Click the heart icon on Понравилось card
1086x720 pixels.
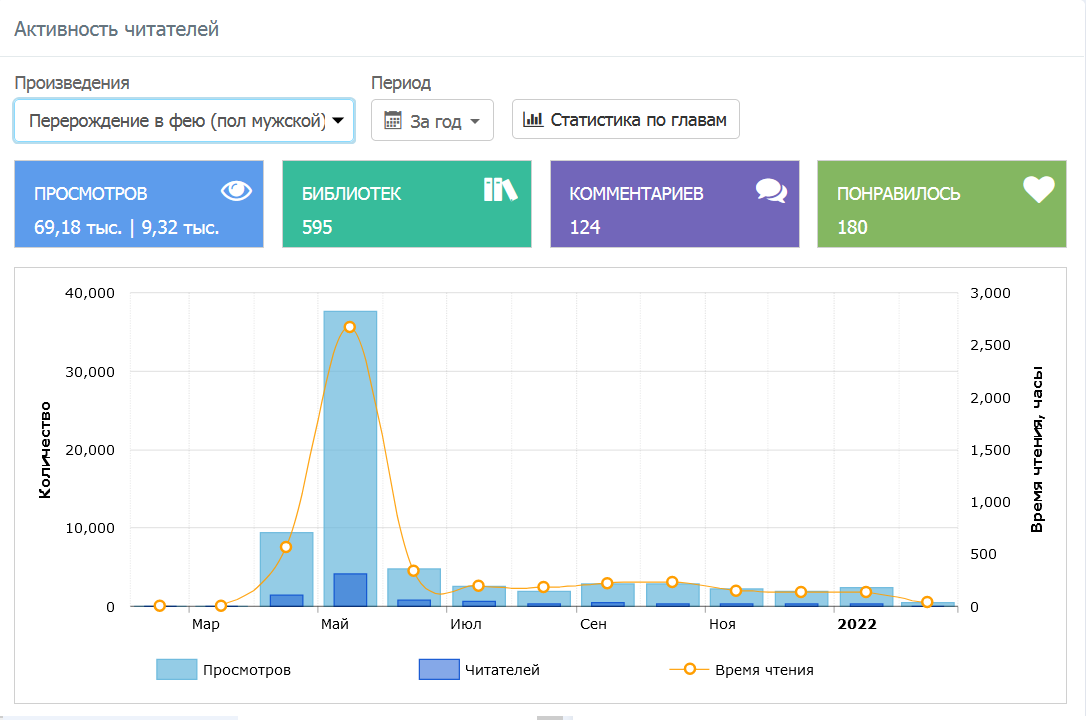(x=1038, y=190)
